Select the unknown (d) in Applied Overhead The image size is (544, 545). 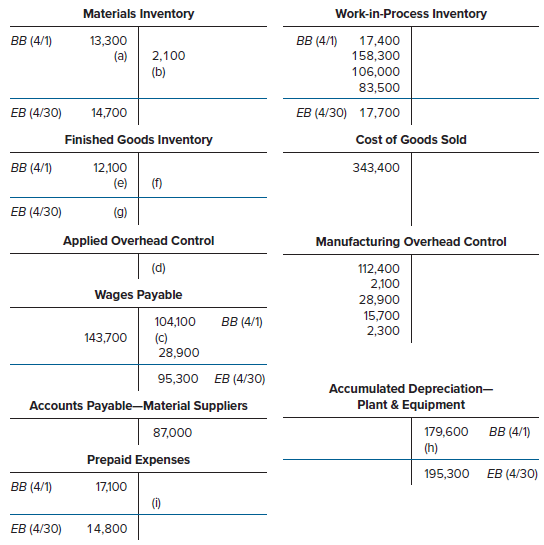click(x=159, y=268)
